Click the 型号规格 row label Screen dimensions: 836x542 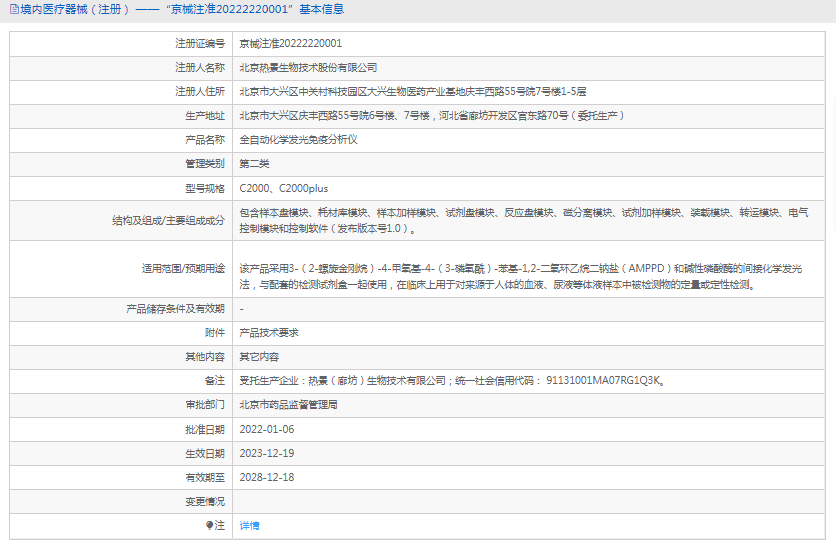205,189
